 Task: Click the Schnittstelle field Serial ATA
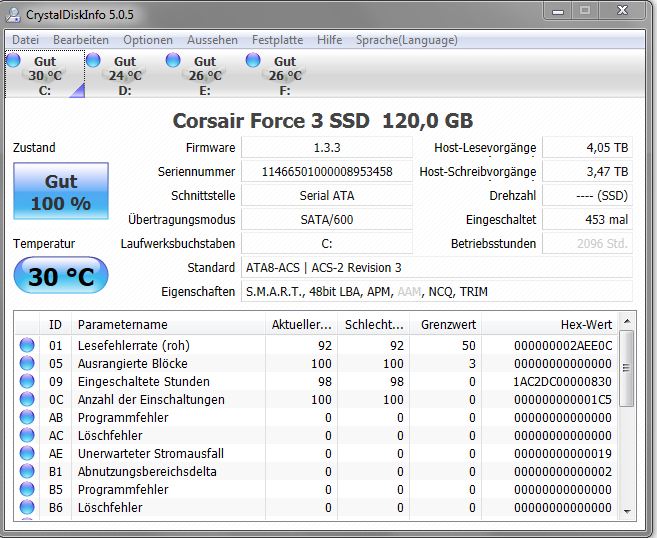pyautogui.click(x=327, y=195)
